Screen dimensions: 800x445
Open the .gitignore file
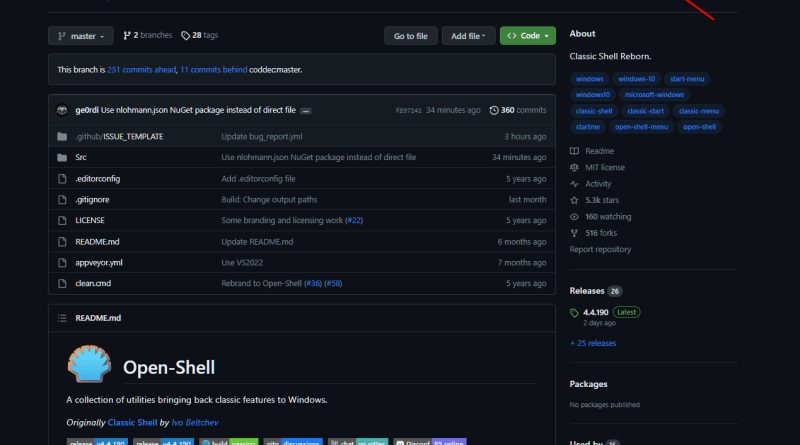pyautogui.click(x=92, y=200)
